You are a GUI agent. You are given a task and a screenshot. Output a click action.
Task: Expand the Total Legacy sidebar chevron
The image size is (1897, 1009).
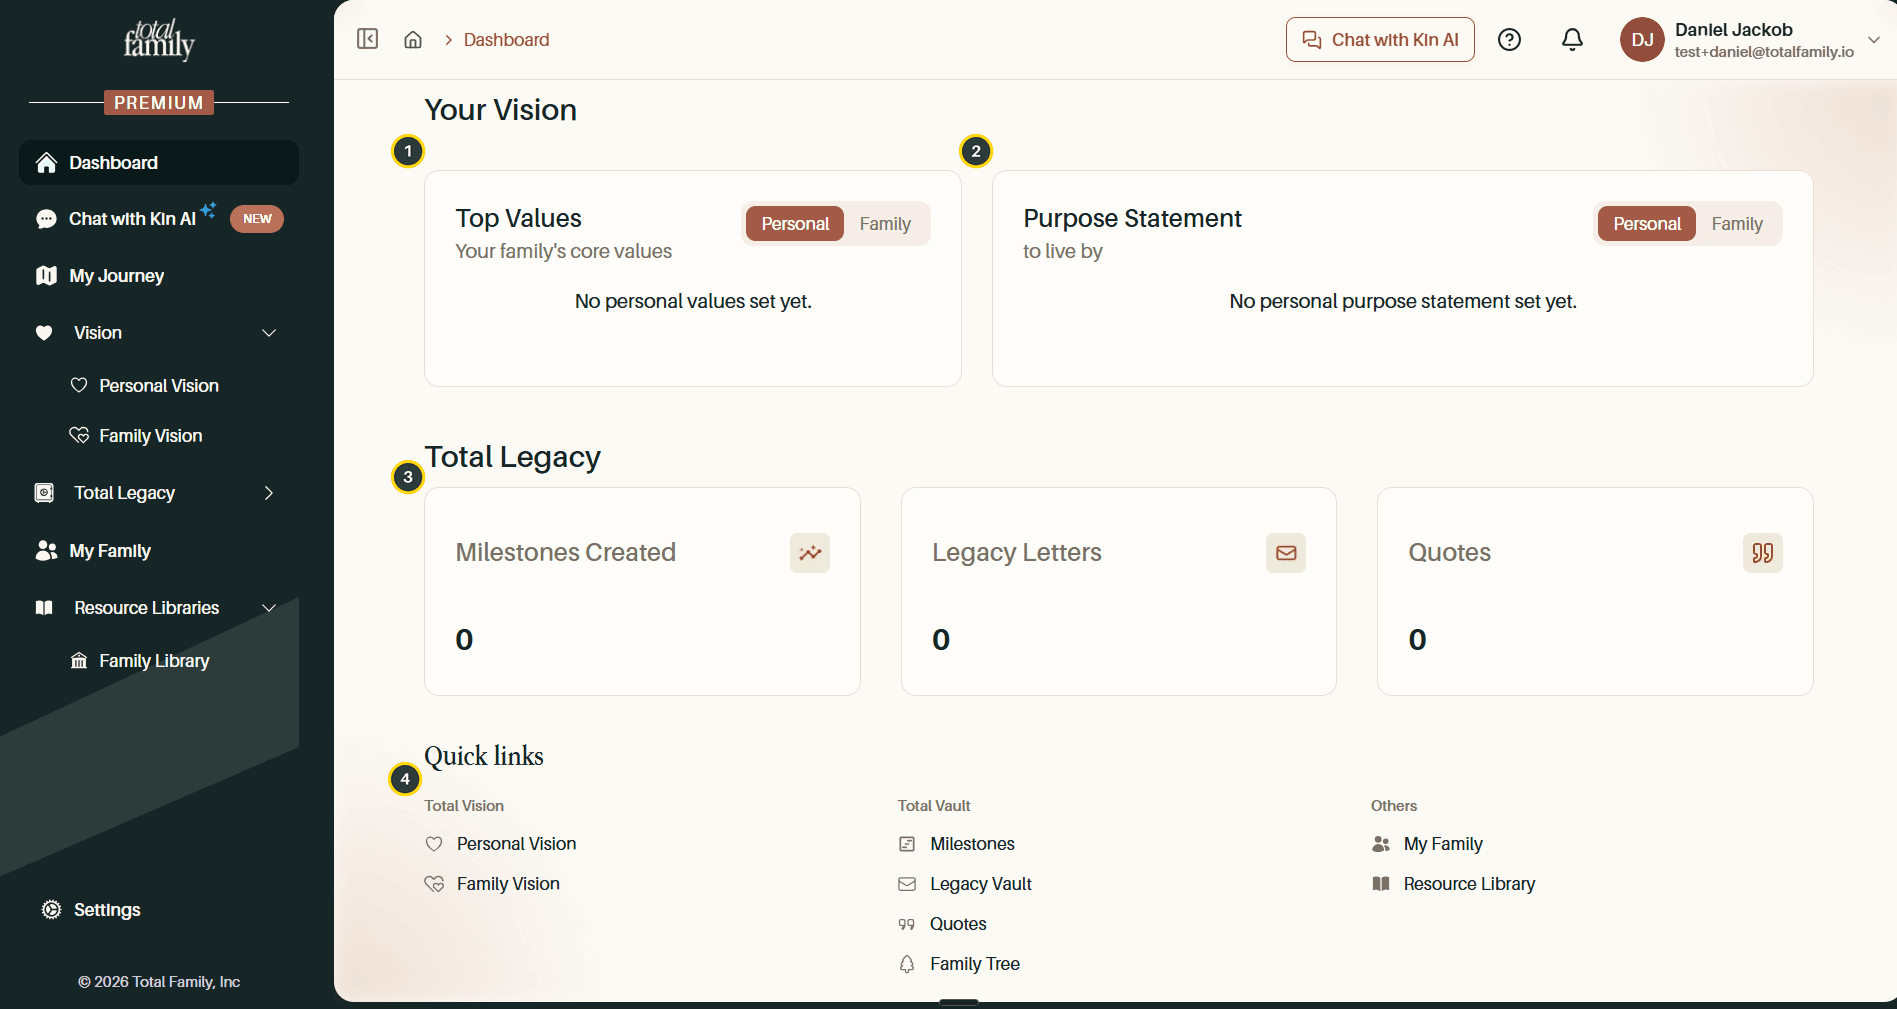pyautogui.click(x=269, y=493)
